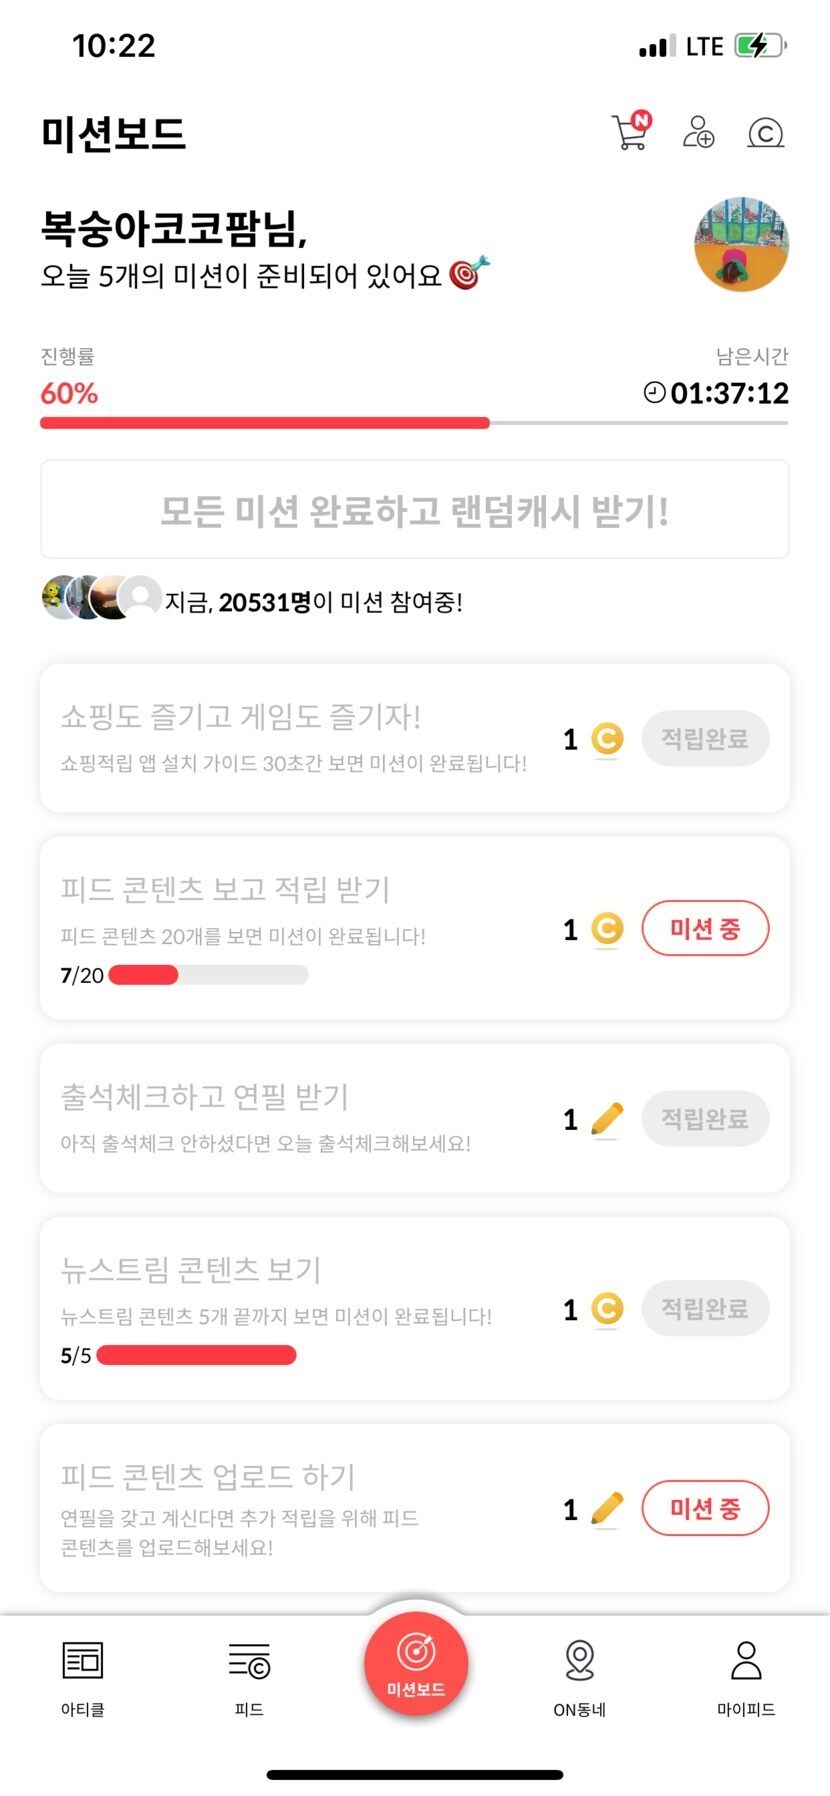Image resolution: width=830 pixels, height=1796 pixels.
Task: Tap 적립완료 button for 뉴스트림 콘텐츠 보기
Action: 705,1308
